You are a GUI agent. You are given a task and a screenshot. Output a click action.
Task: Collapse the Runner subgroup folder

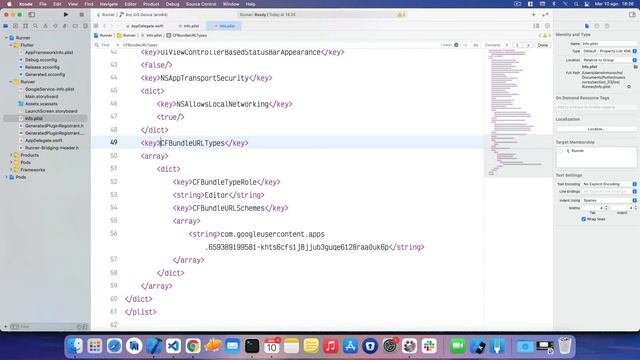pos(11,82)
